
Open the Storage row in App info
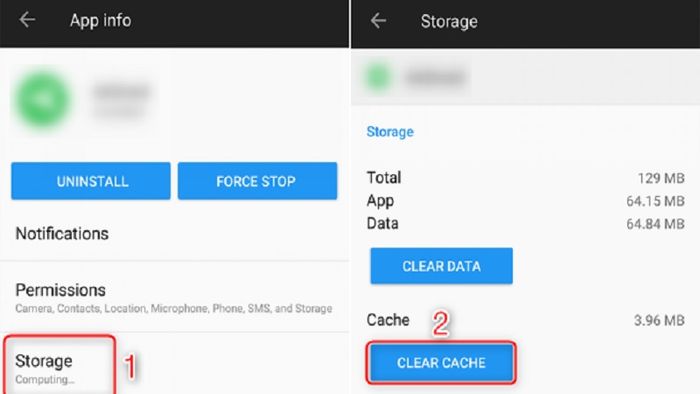175,364
